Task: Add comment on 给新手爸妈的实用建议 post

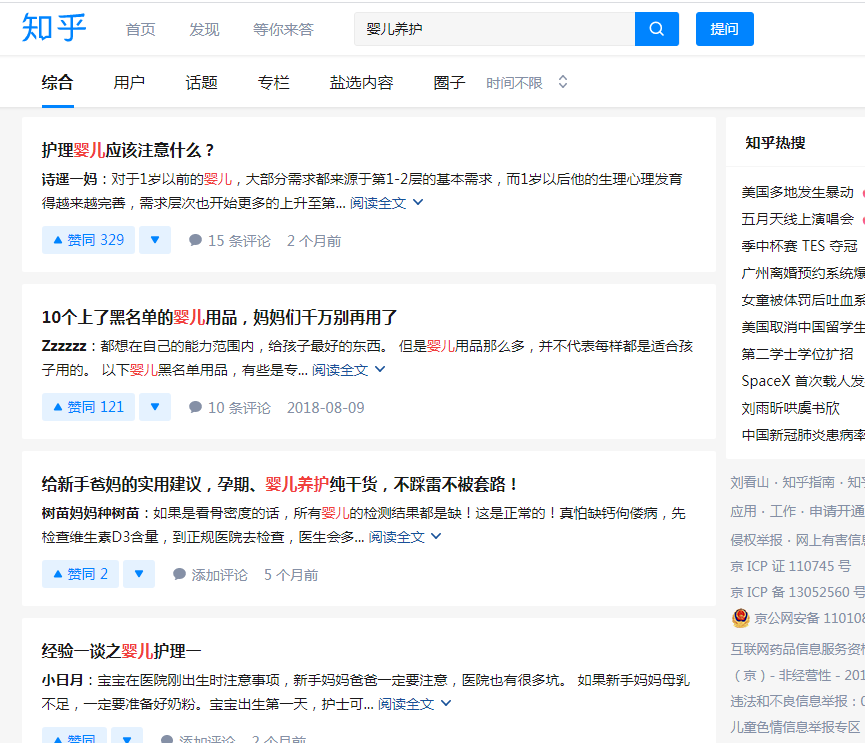Action: tap(210, 575)
